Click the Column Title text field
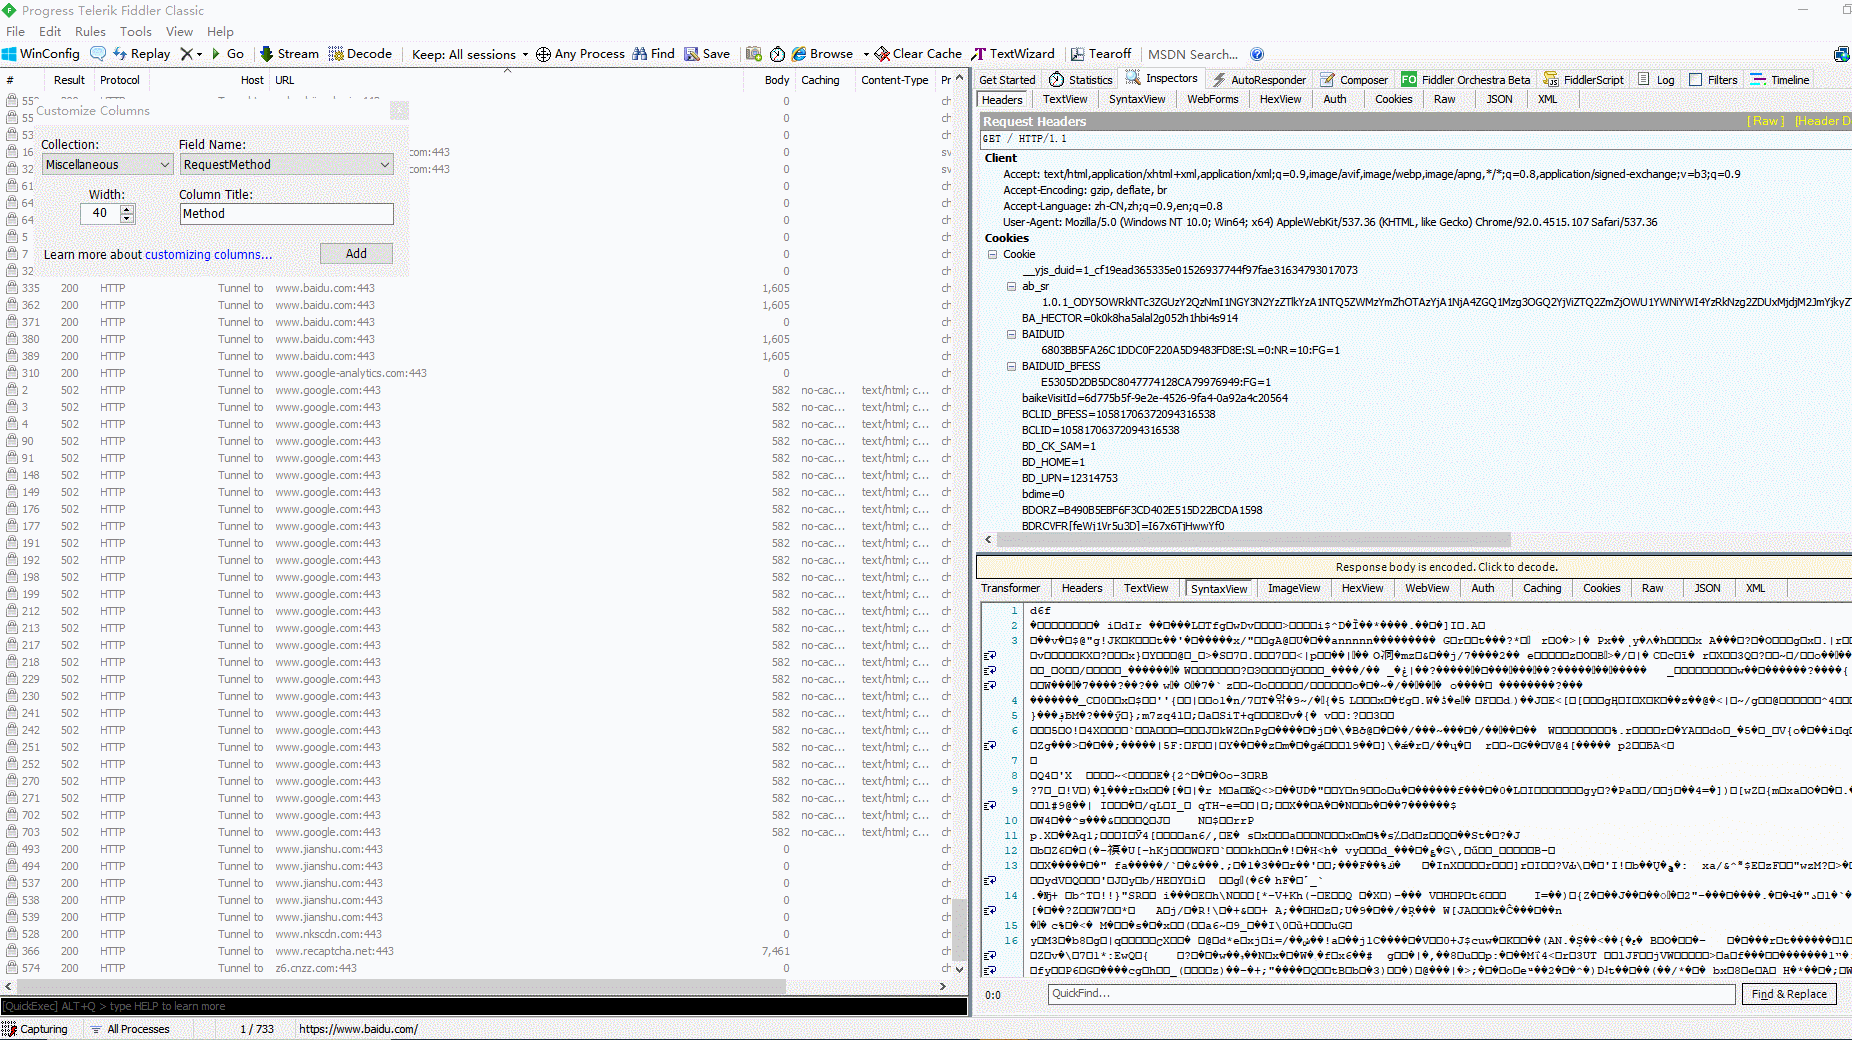 pos(286,214)
